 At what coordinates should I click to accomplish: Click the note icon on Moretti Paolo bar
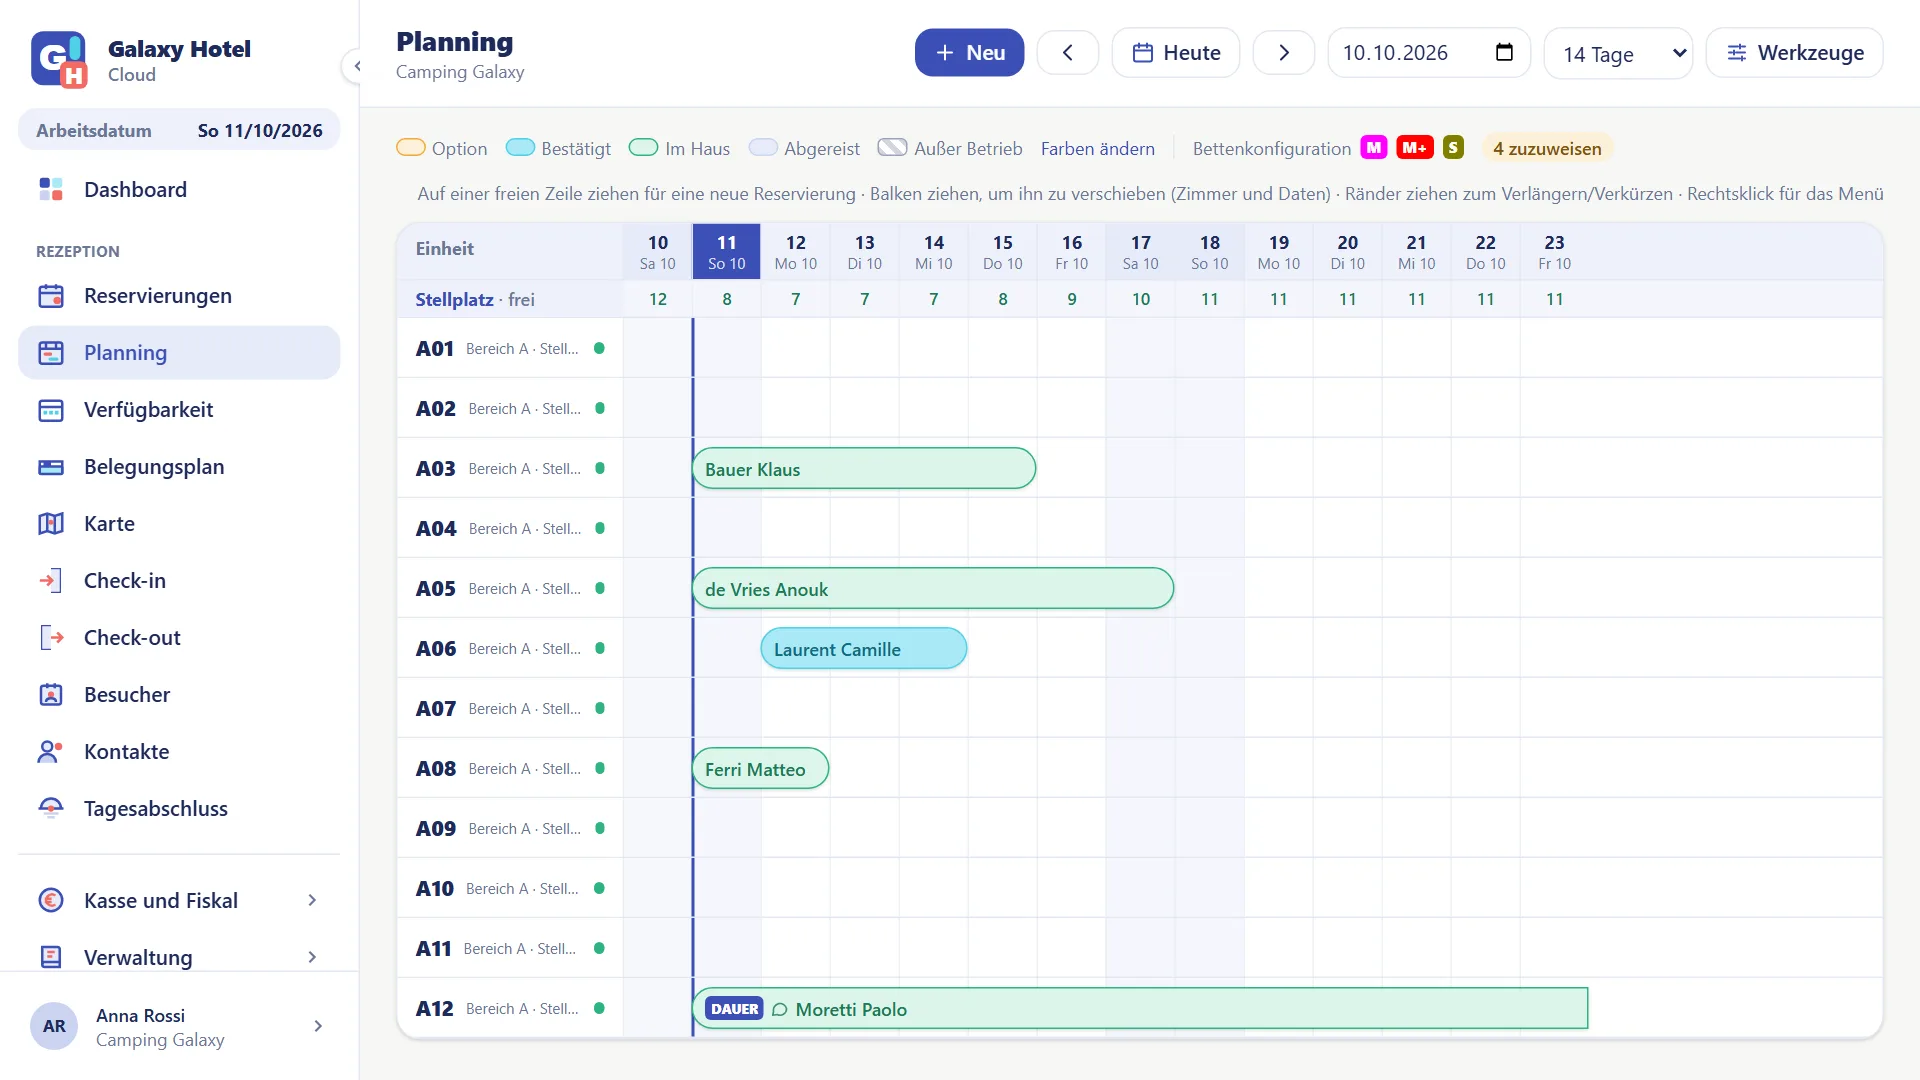click(x=780, y=1009)
